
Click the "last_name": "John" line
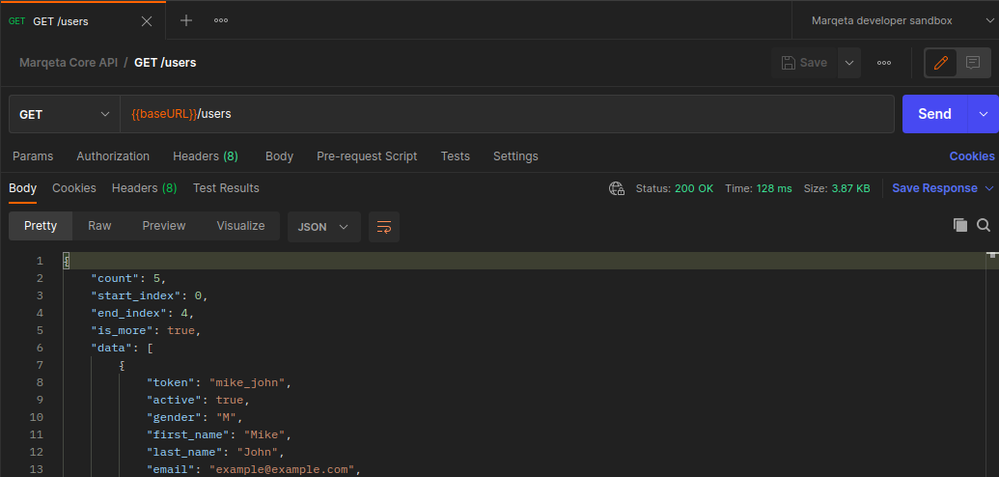click(215, 452)
